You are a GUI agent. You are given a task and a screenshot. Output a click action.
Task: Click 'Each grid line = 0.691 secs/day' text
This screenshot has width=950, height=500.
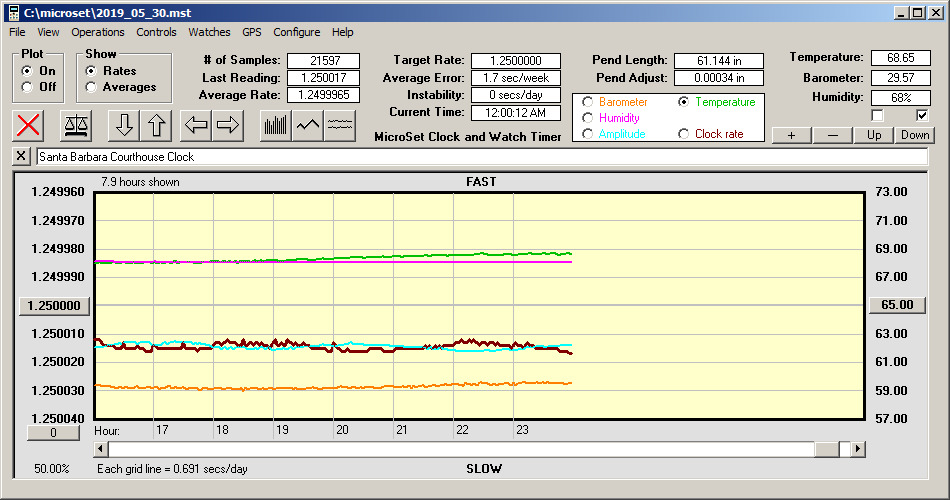tap(172, 468)
